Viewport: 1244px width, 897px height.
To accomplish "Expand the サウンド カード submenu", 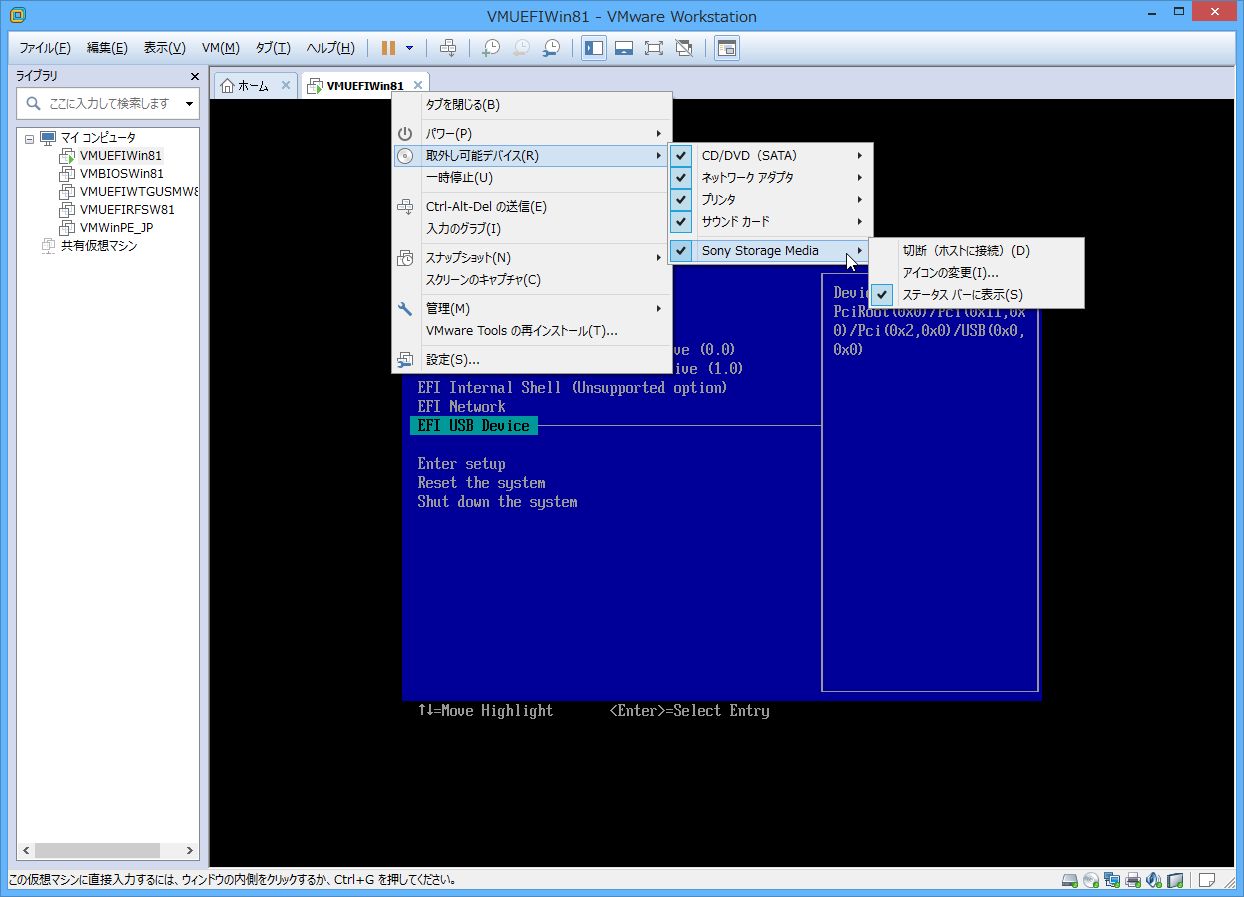I will pyautogui.click(x=771, y=221).
